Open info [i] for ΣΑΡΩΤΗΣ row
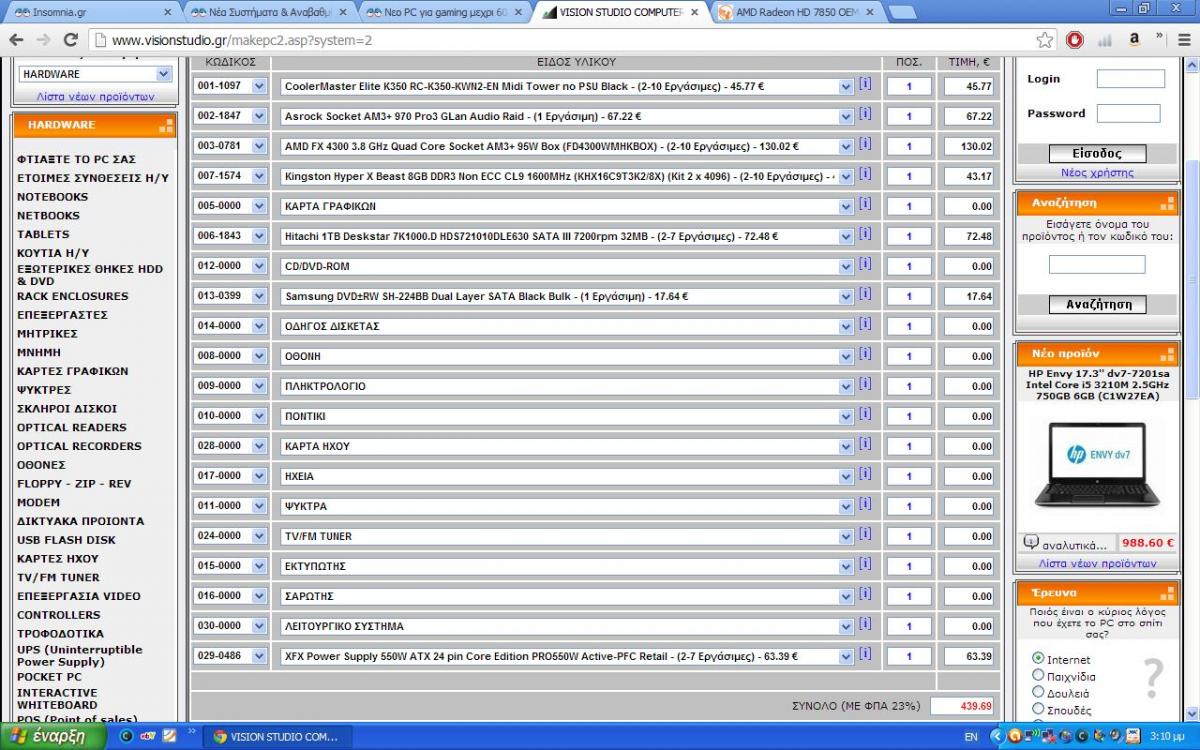The image size is (1200, 750). click(865, 594)
